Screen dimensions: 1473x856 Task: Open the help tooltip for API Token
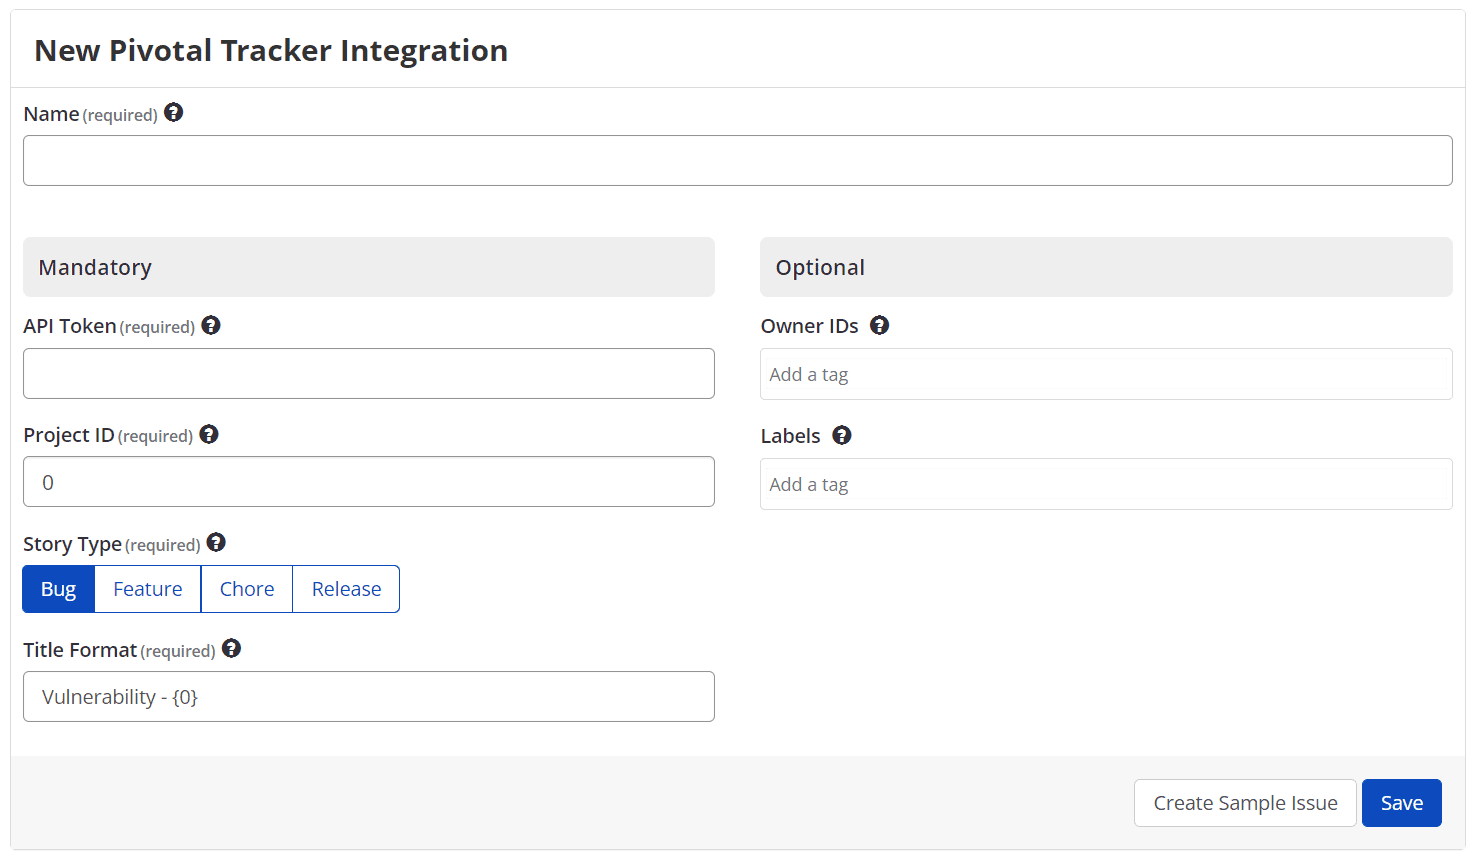tap(211, 325)
